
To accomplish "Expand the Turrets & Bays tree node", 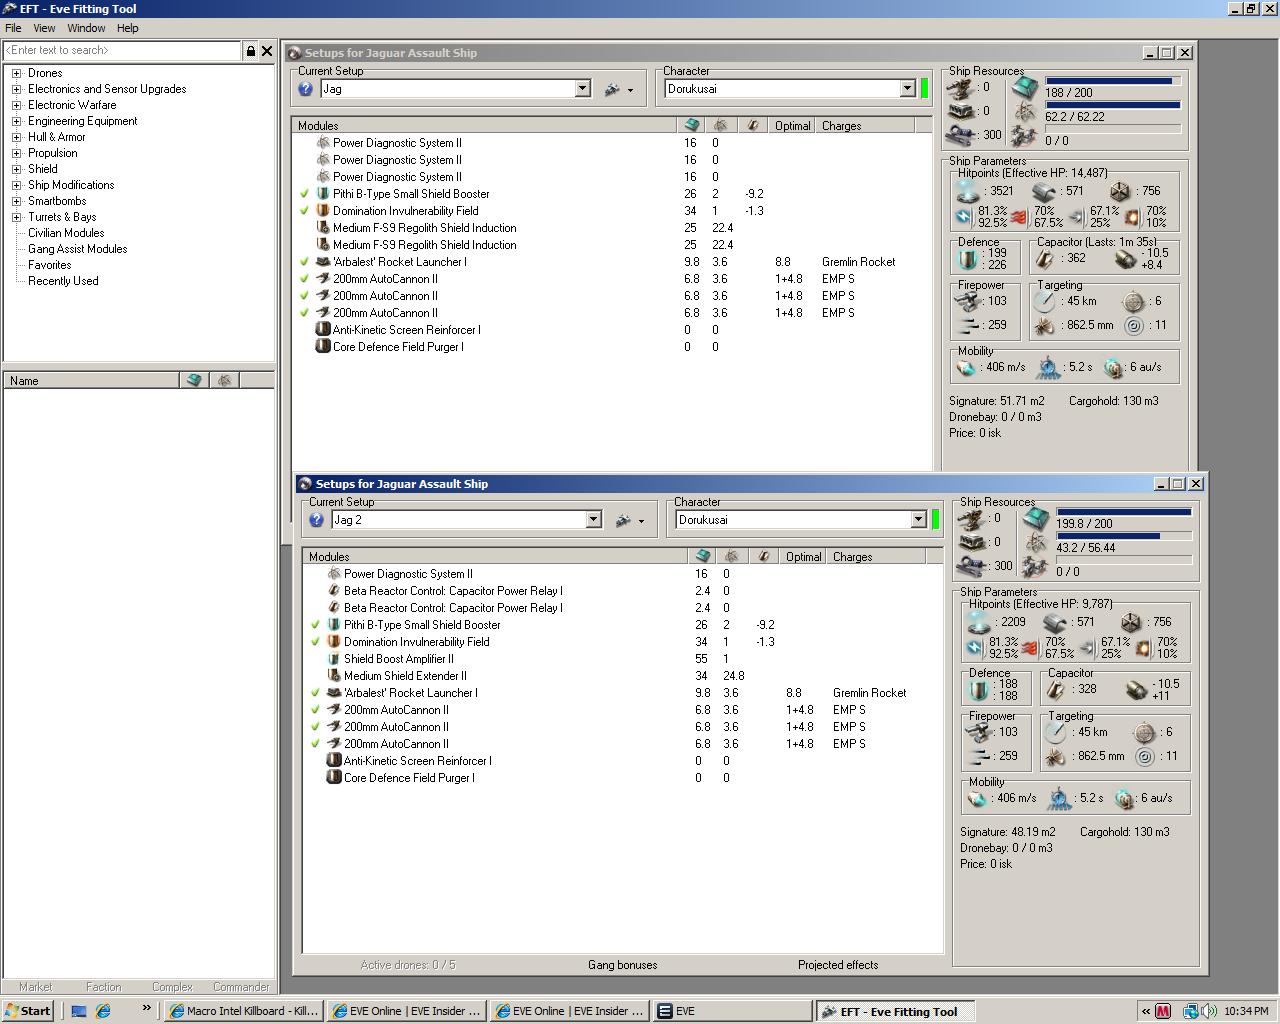I will tap(17, 217).
